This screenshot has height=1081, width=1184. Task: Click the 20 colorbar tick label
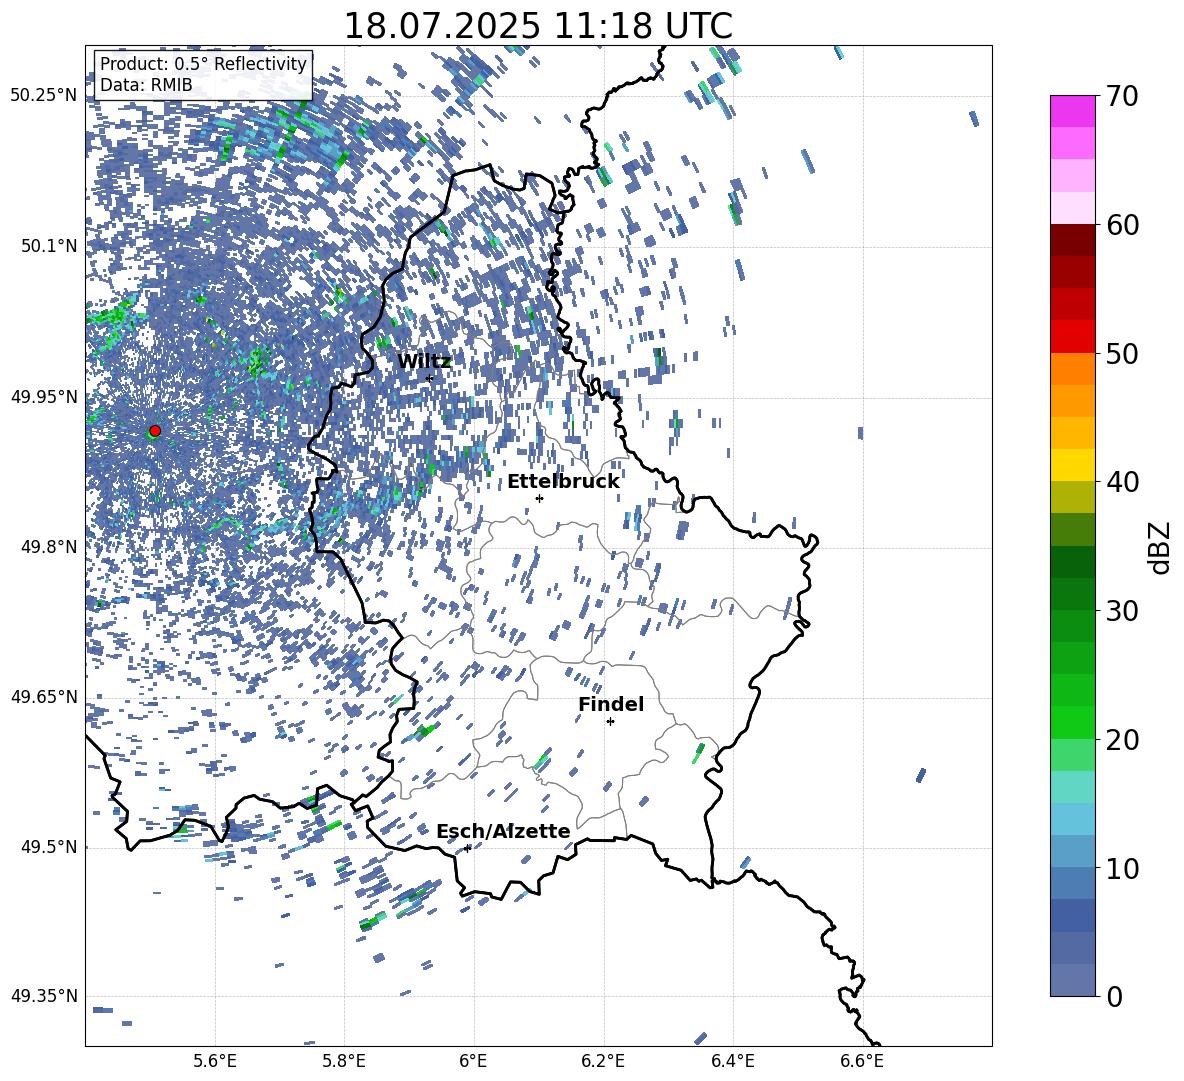tap(1123, 740)
